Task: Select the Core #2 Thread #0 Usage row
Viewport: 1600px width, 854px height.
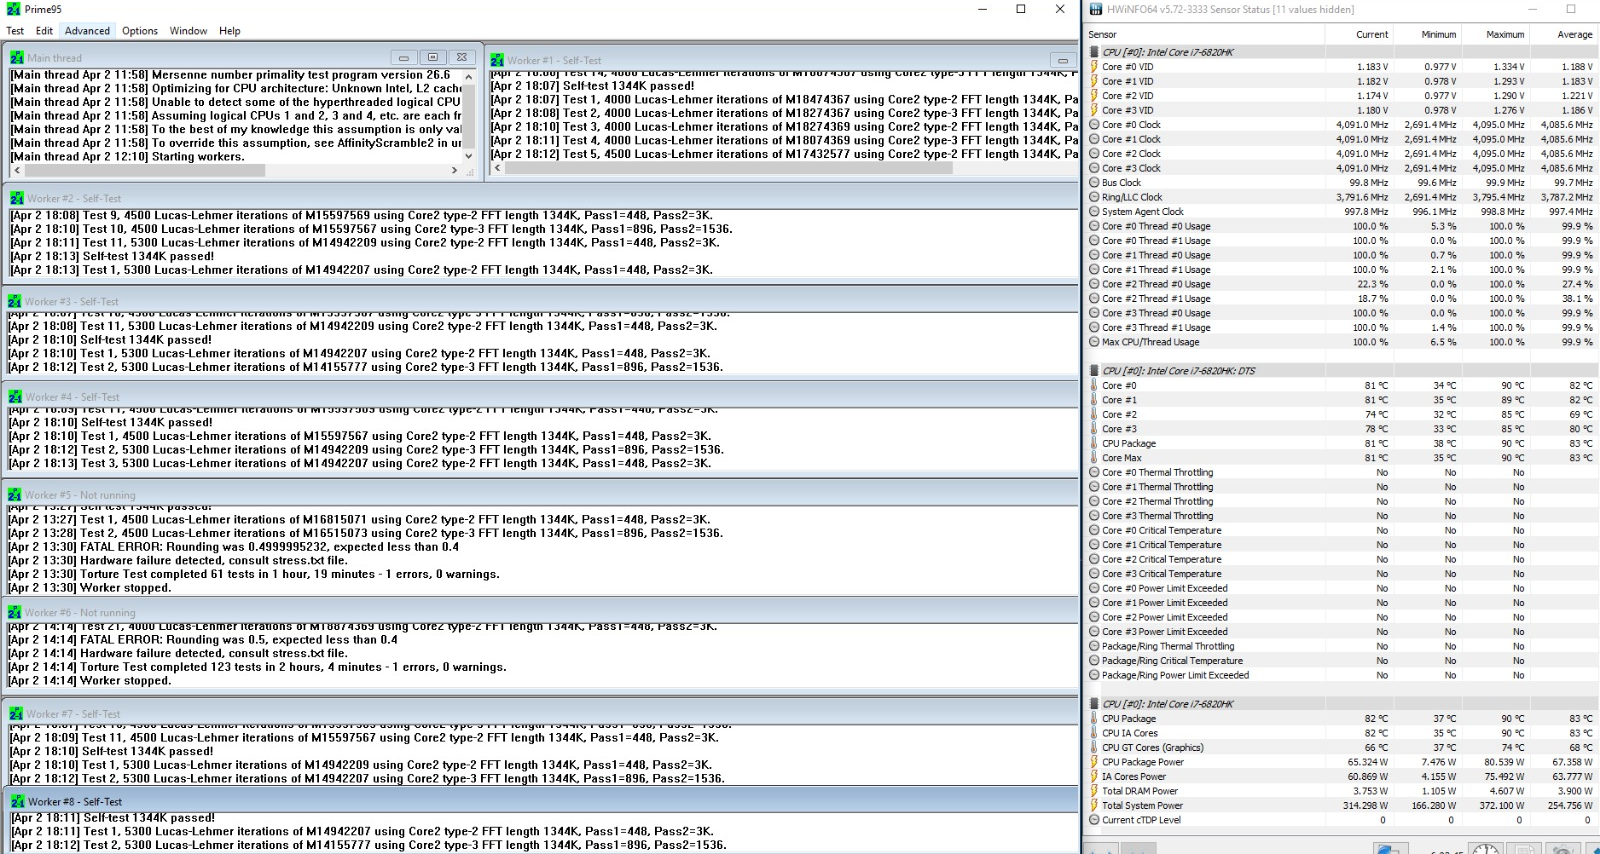Action: (1342, 284)
